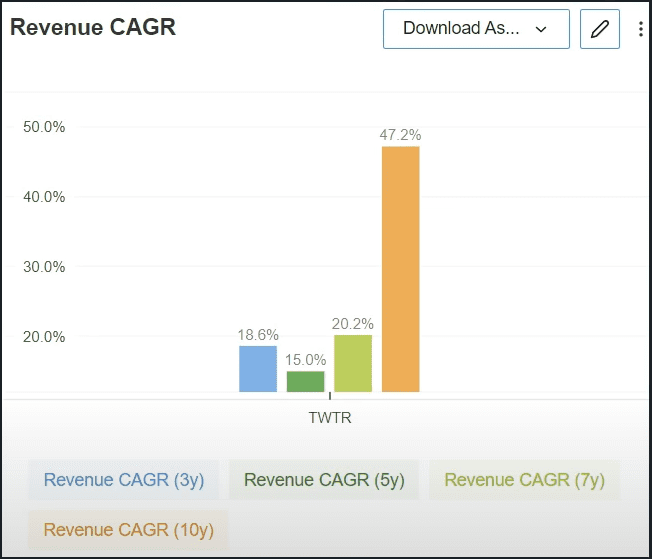Click the 47.2% data label

pos(400,134)
